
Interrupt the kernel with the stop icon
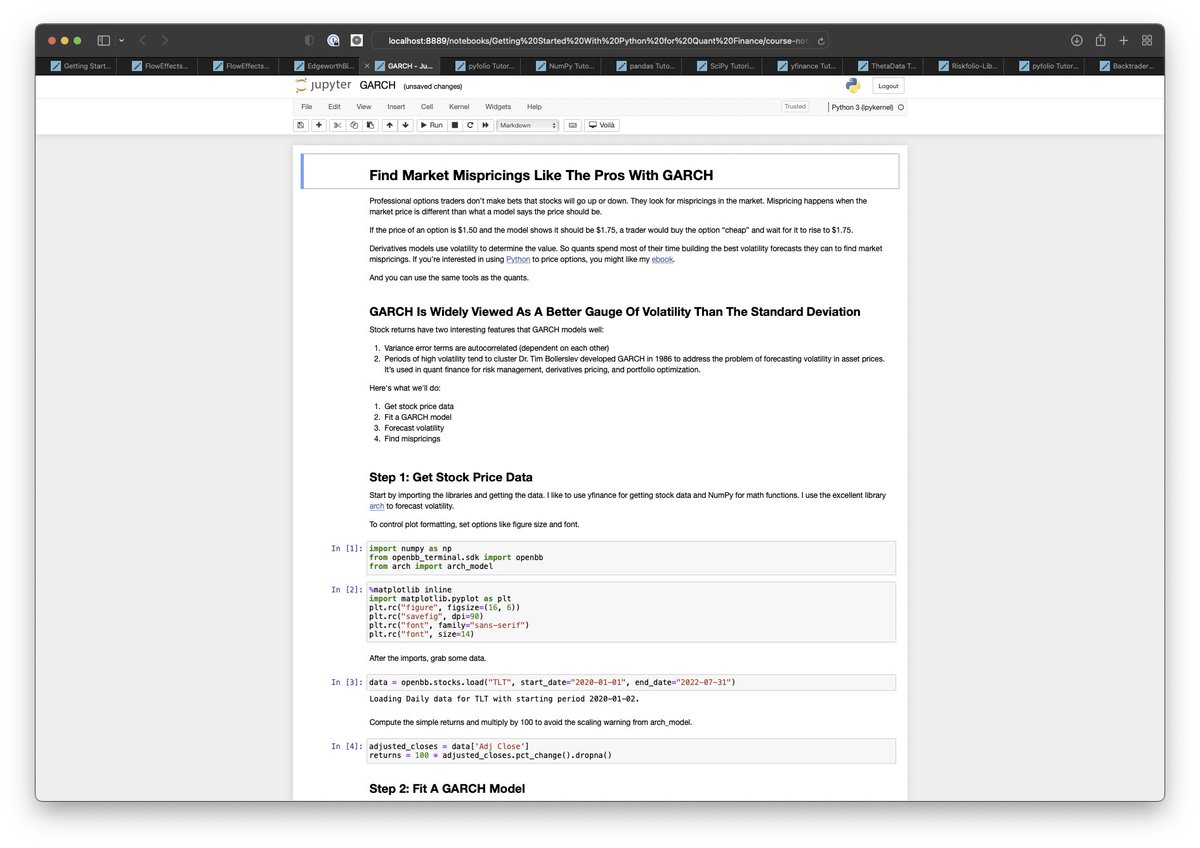[455, 125]
